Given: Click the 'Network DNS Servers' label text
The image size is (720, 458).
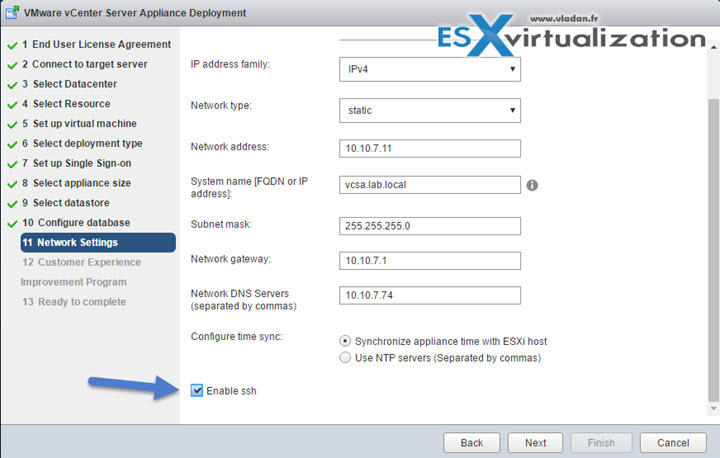Looking at the screenshot, I should click(240, 293).
